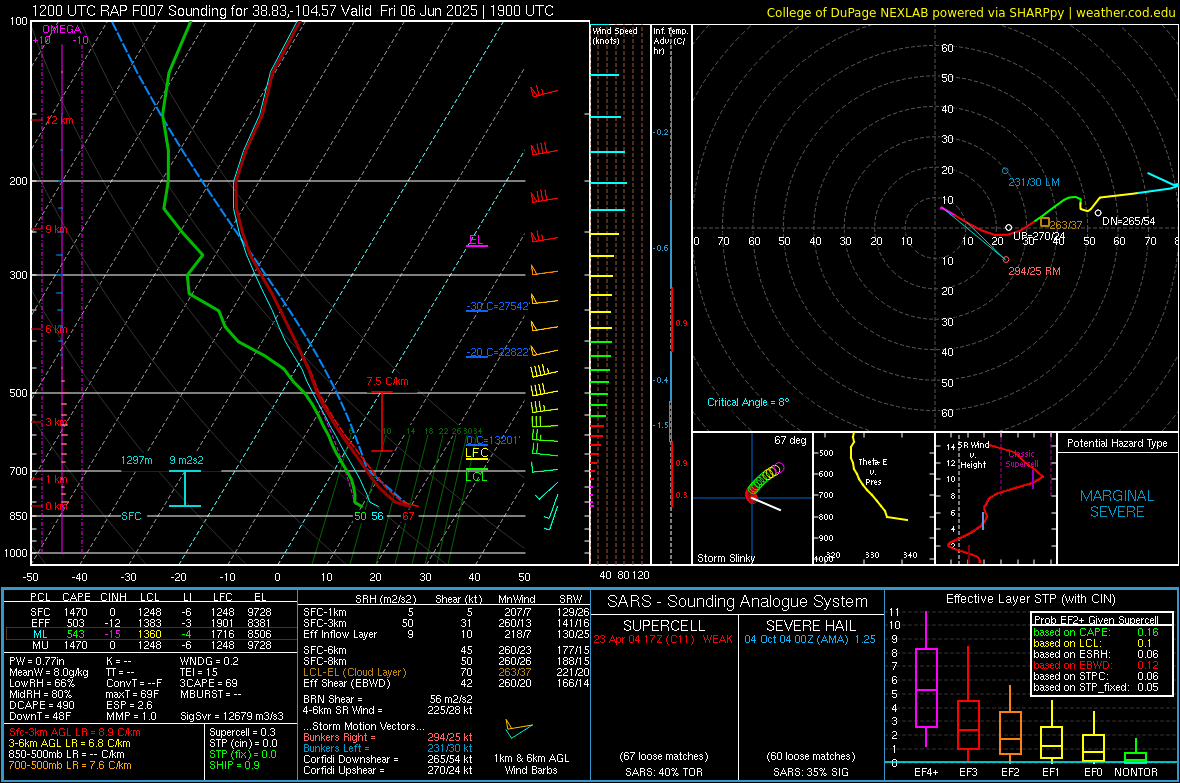Click the '04 Oct 04 00Z (AMA) 1.25' analogue
The image size is (1180, 783).
point(810,639)
